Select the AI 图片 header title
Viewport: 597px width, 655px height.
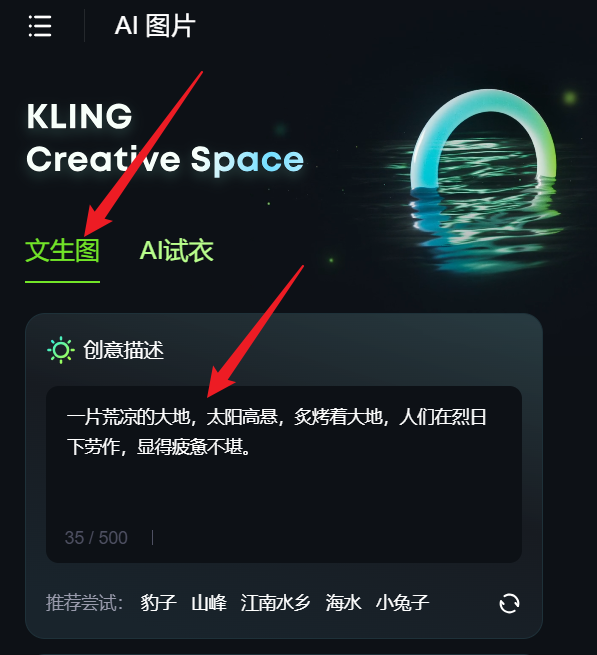[155, 25]
